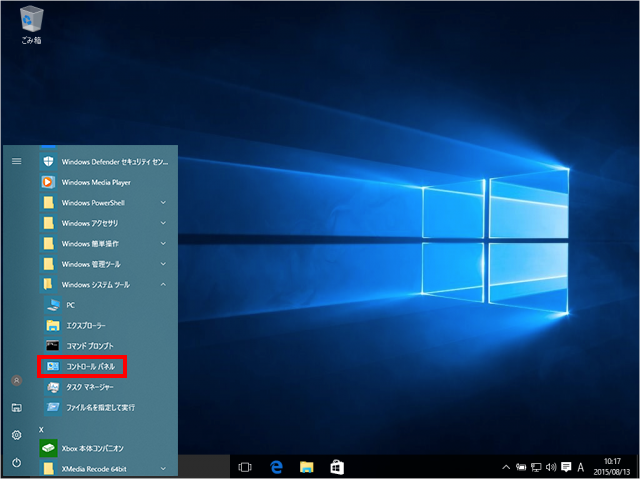Expand the Windows 簡単操作 chevron
This screenshot has height=479, width=640.
pyautogui.click(x=163, y=244)
